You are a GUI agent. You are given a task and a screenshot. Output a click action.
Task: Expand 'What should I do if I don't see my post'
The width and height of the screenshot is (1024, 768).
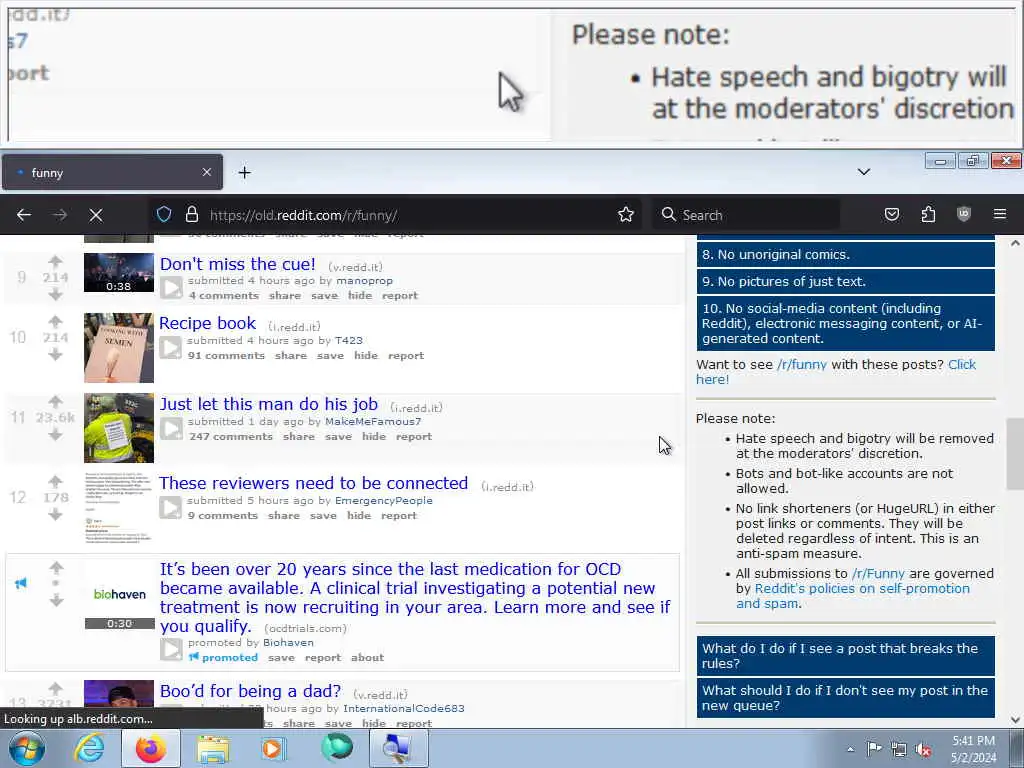coord(846,697)
